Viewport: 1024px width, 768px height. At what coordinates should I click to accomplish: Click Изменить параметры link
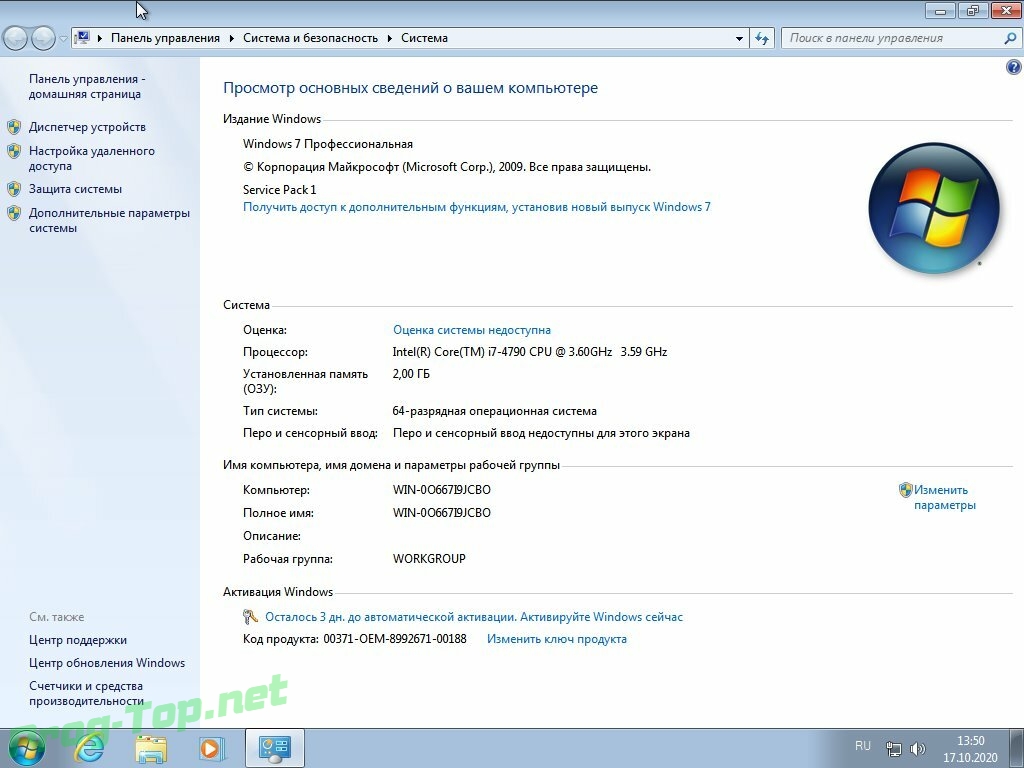point(944,498)
